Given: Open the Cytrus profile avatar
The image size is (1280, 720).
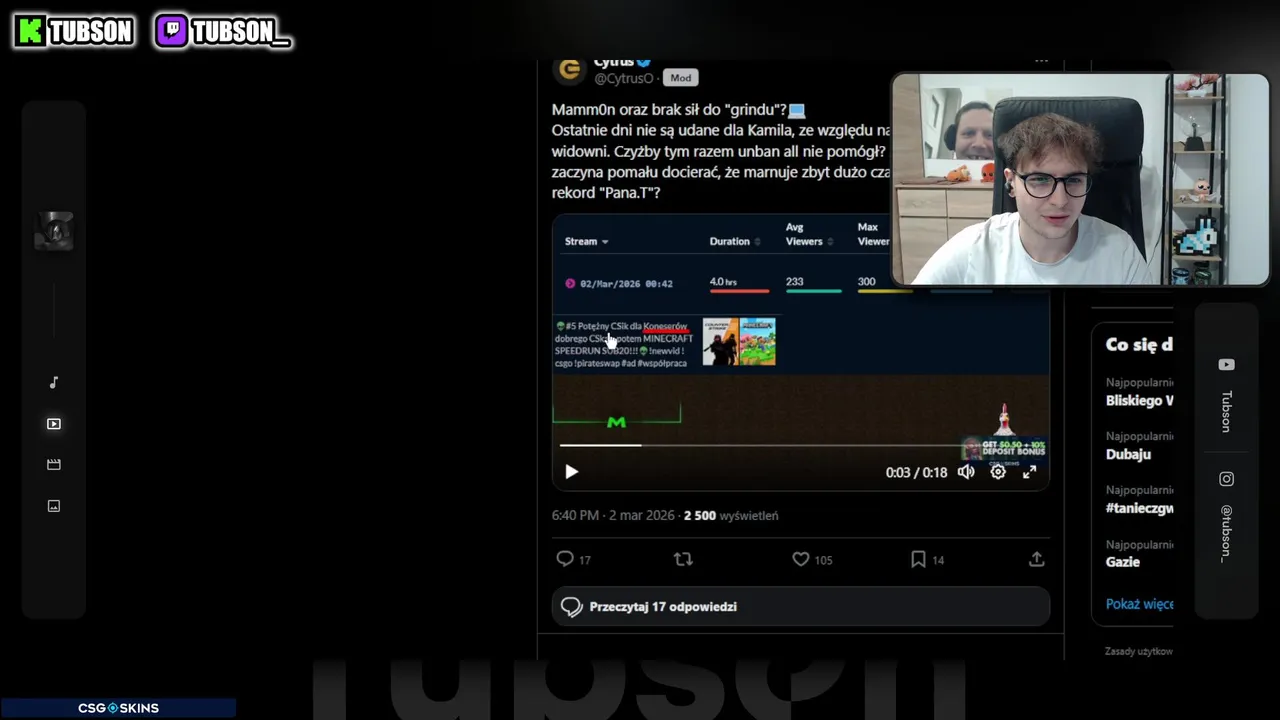Looking at the screenshot, I should point(570,68).
